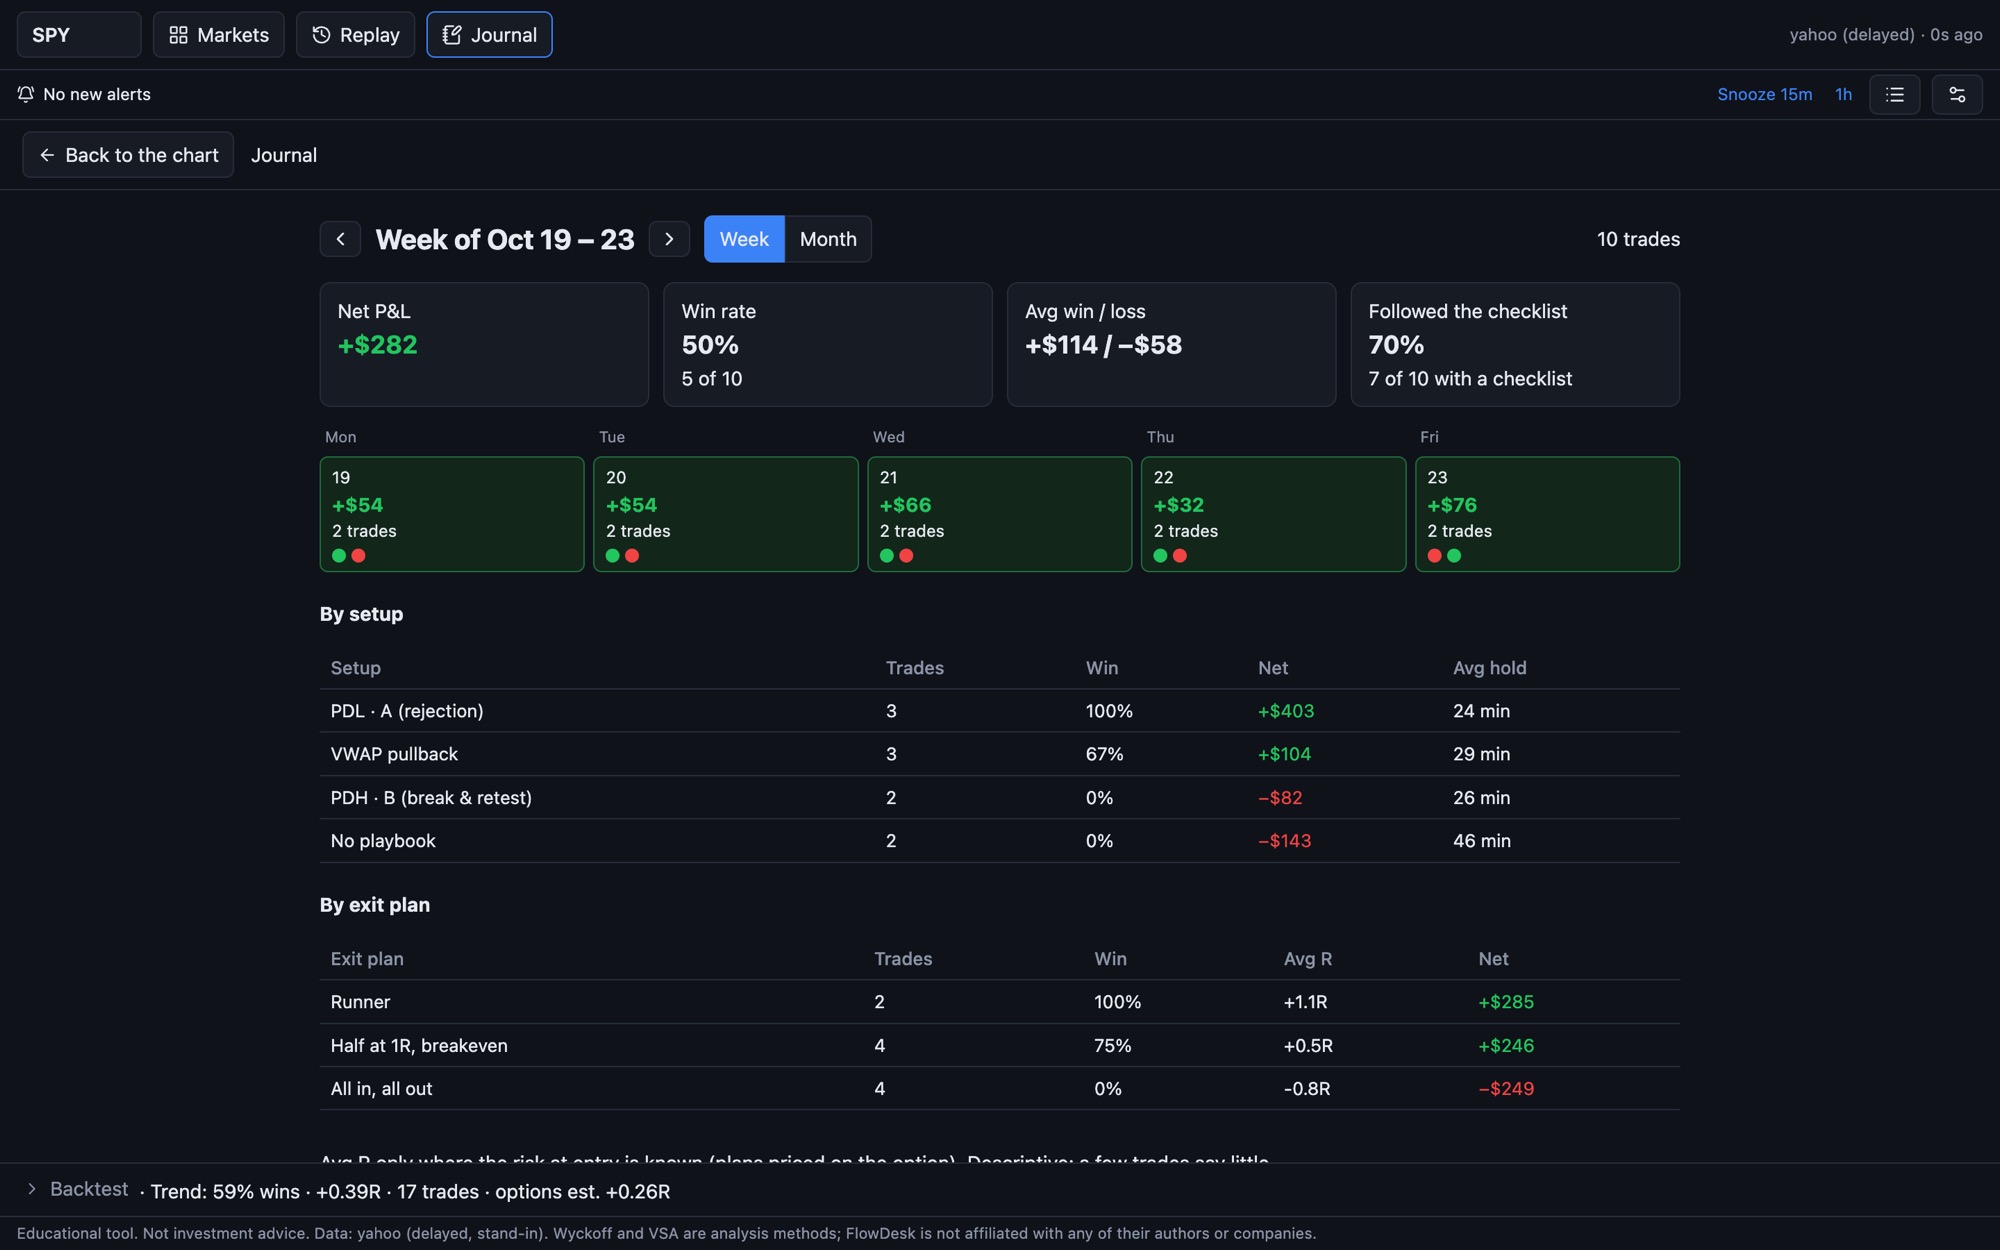This screenshot has height=1250, width=2000.
Task: Snooze alerts for 15m
Action: click(1764, 94)
